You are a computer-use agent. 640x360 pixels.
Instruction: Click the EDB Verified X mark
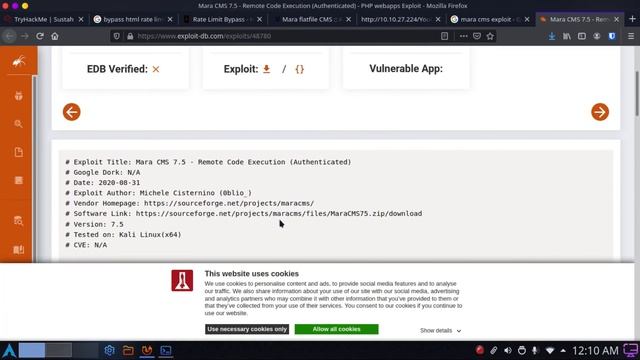pos(156,69)
